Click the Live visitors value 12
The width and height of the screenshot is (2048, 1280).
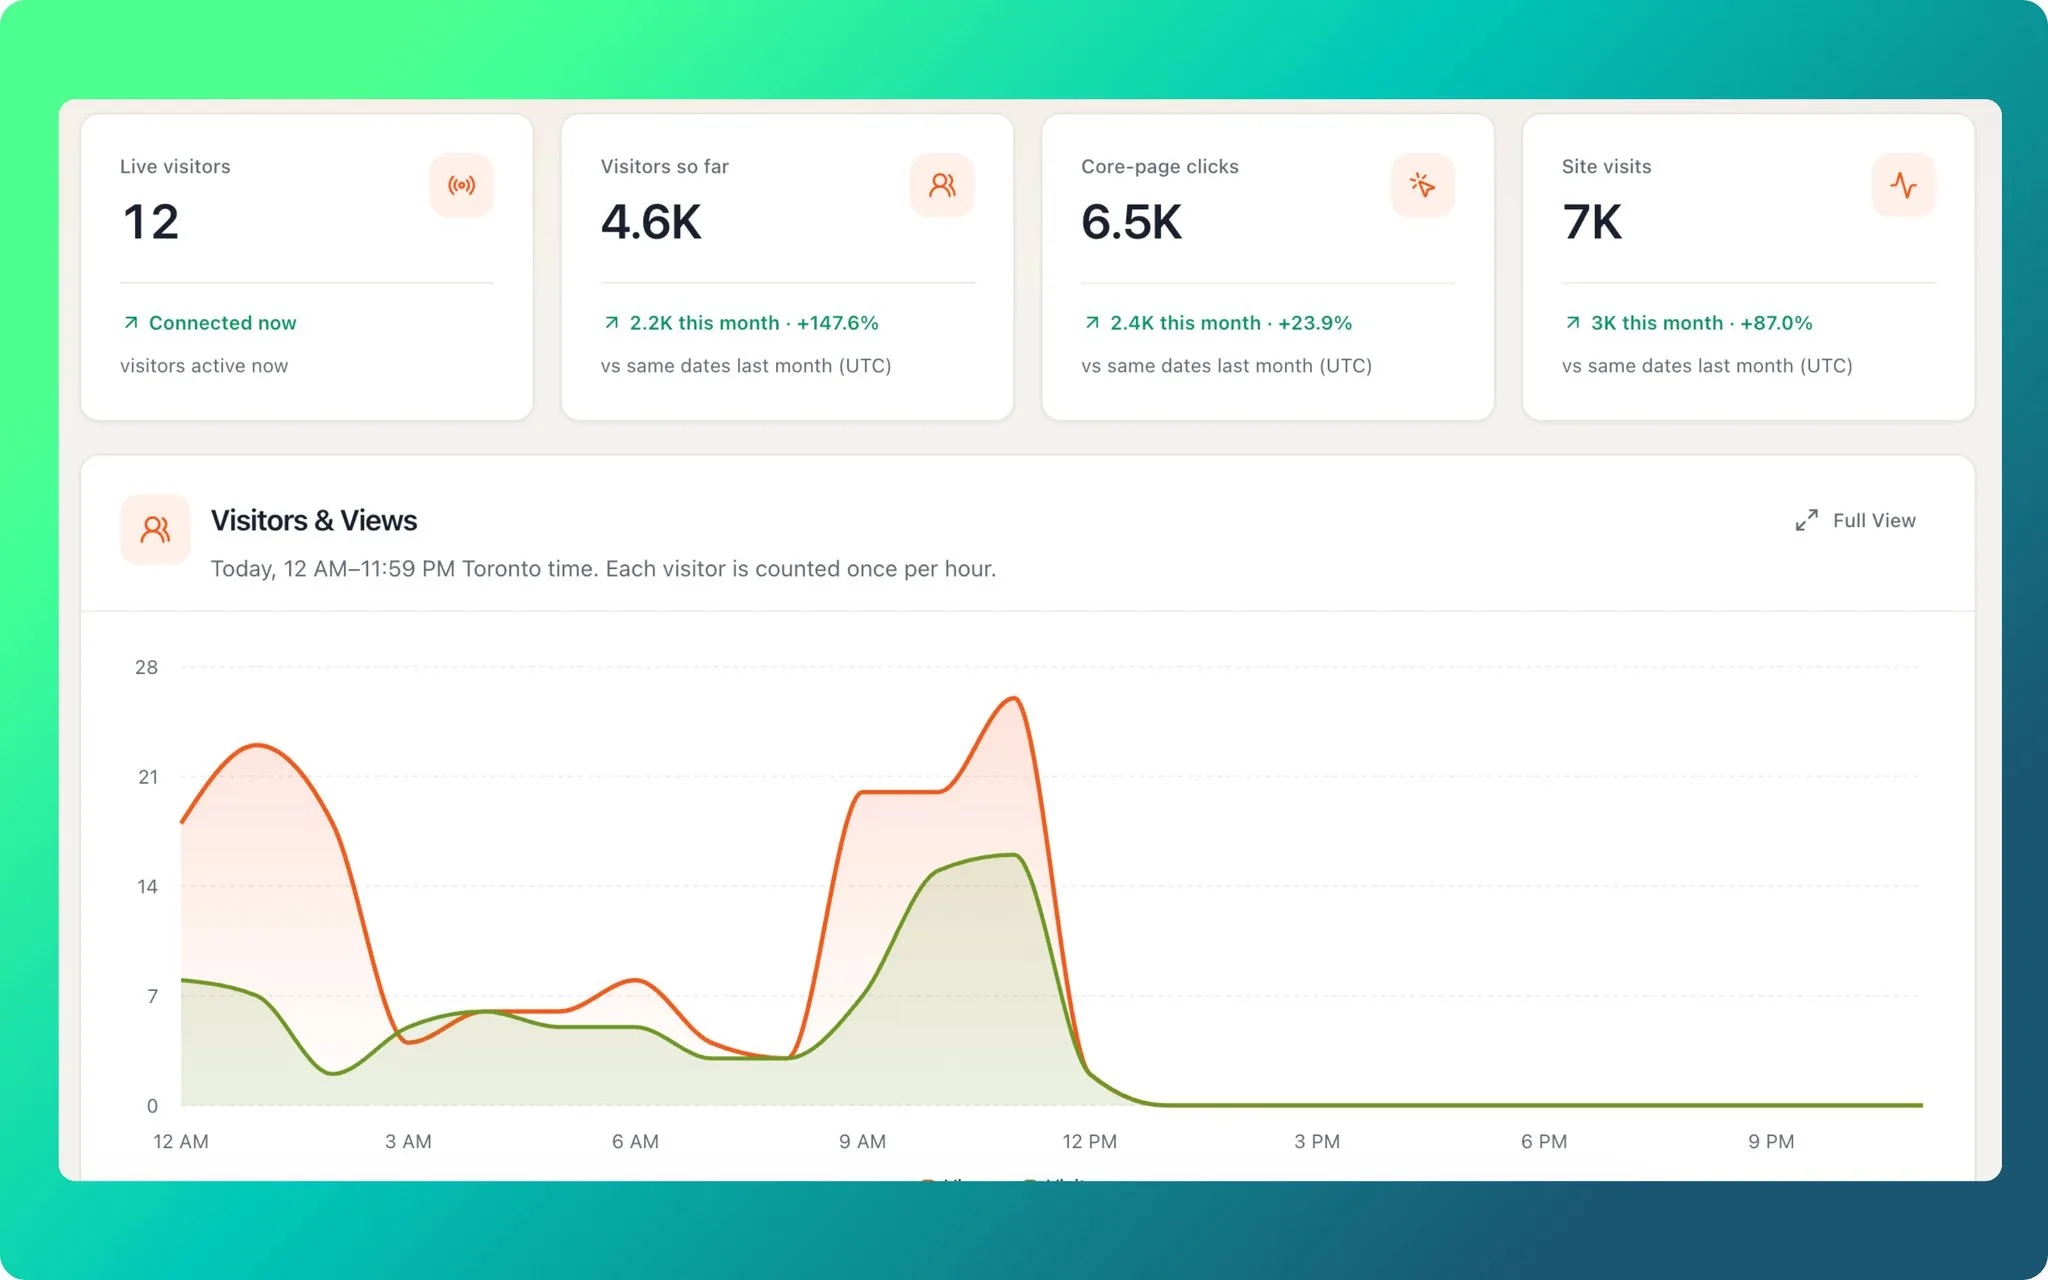[151, 222]
